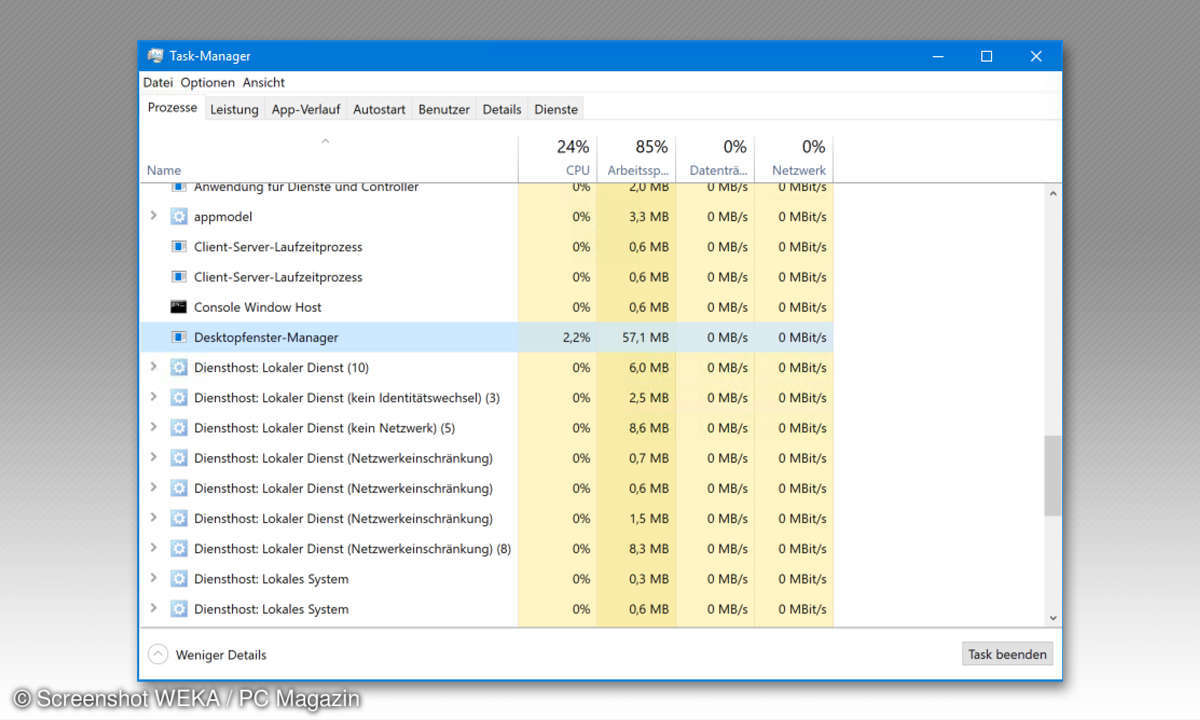Click the Weniger Details arrow icon
1200x720 pixels.
point(158,655)
